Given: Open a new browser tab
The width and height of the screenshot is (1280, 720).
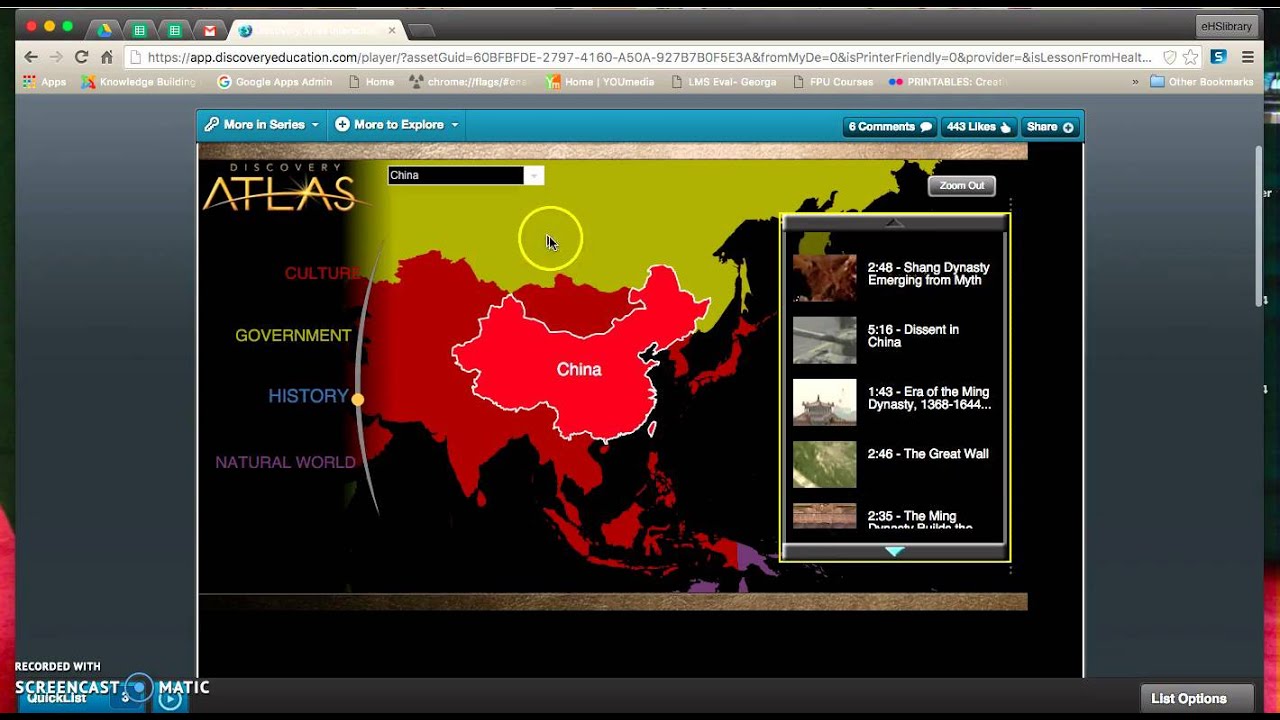Looking at the screenshot, I should coord(421,31).
